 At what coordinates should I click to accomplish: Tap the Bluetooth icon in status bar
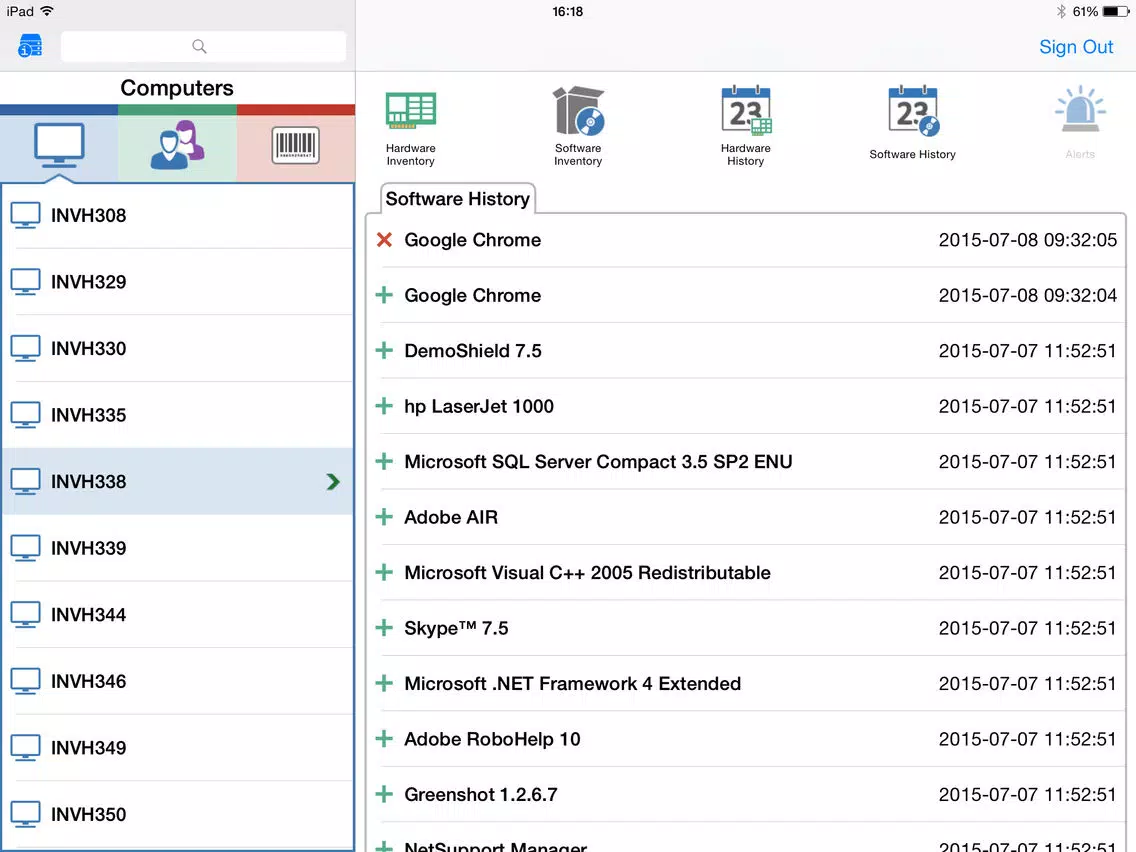1061,12
